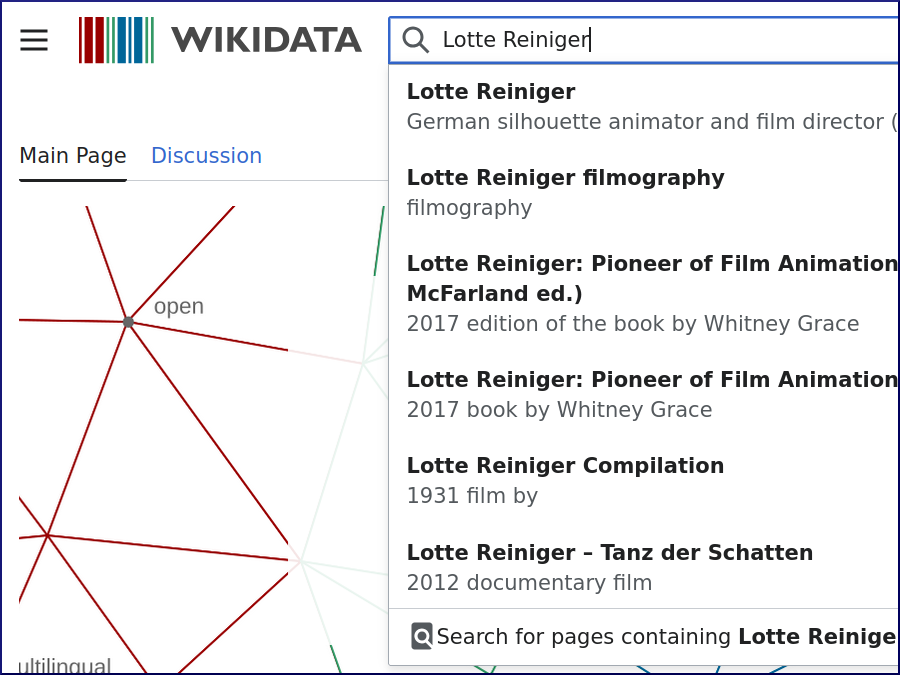Select Lotte Reiniger – Tanz der Schatten documentary
The width and height of the screenshot is (900, 675).
645,567
